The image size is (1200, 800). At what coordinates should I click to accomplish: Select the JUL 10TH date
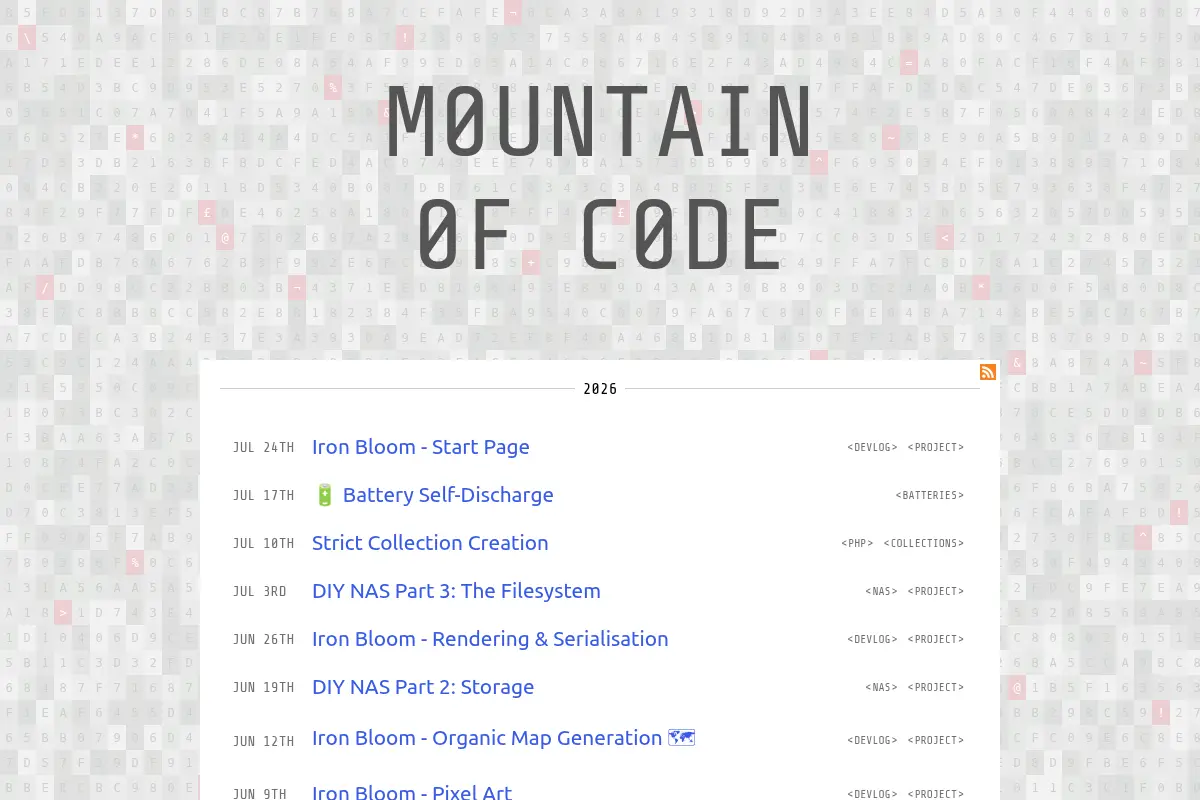(x=263, y=543)
